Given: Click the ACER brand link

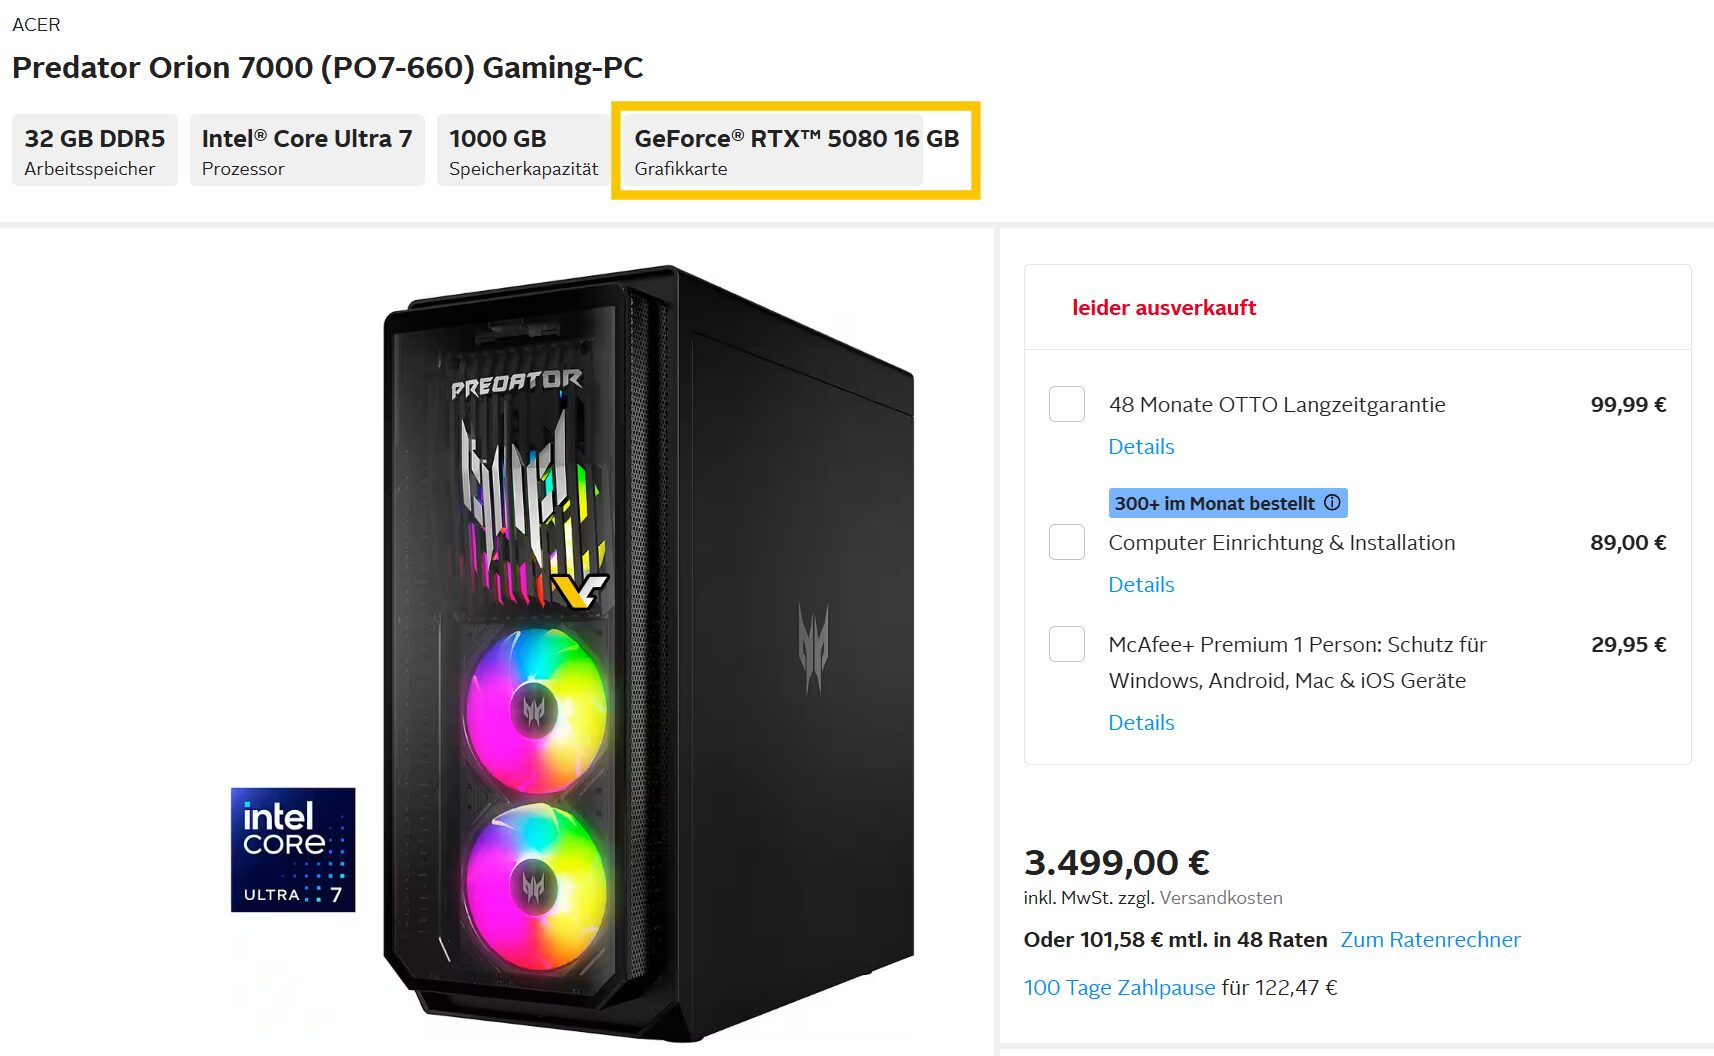Looking at the screenshot, I should 36,24.
